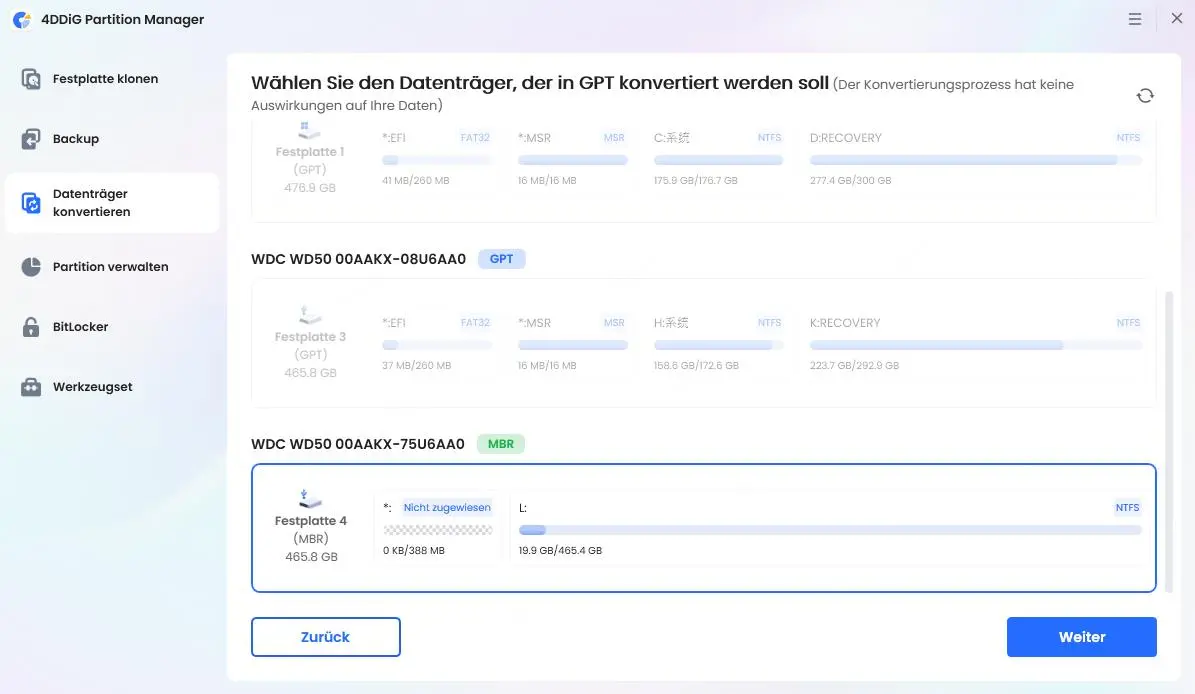
Task: Click the 'D:RECOVERY' partition label
Action: click(x=845, y=138)
